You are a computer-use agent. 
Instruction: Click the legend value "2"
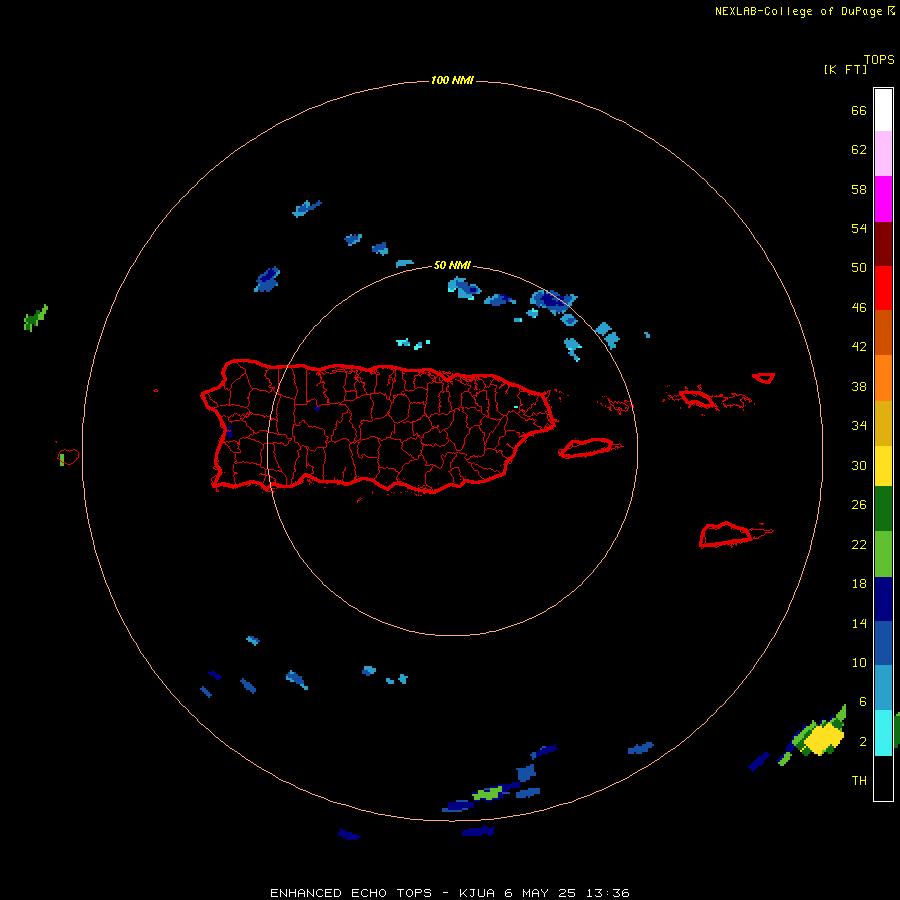point(862,742)
